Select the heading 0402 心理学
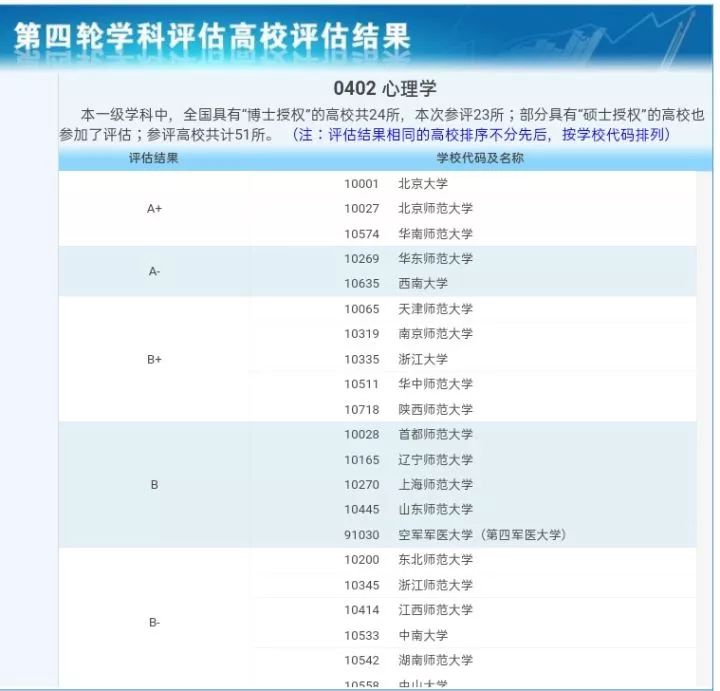 coord(385,88)
